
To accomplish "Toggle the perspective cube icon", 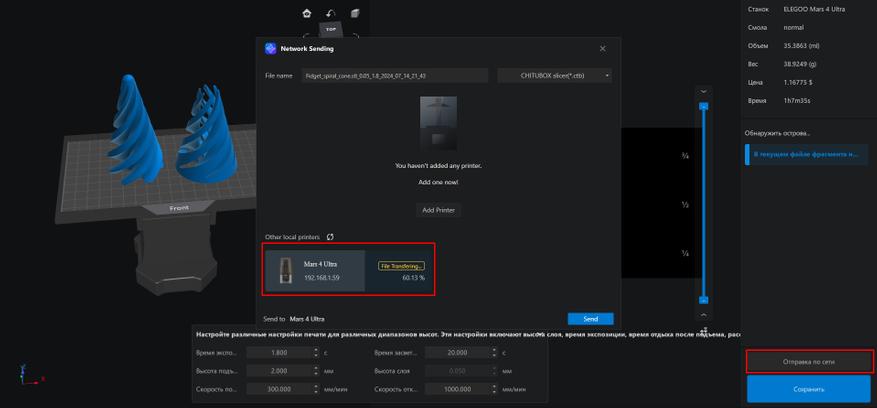I will pos(355,13).
